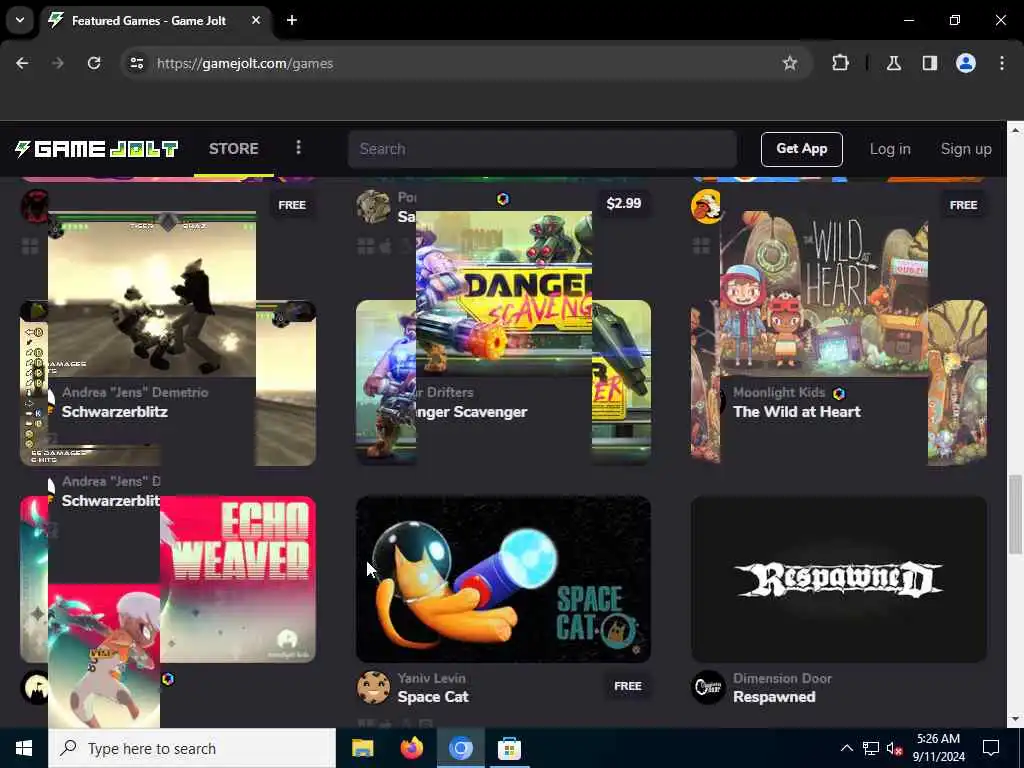Open Microsoft Store from the taskbar
Image resolution: width=1024 pixels, height=768 pixels.
(509, 748)
